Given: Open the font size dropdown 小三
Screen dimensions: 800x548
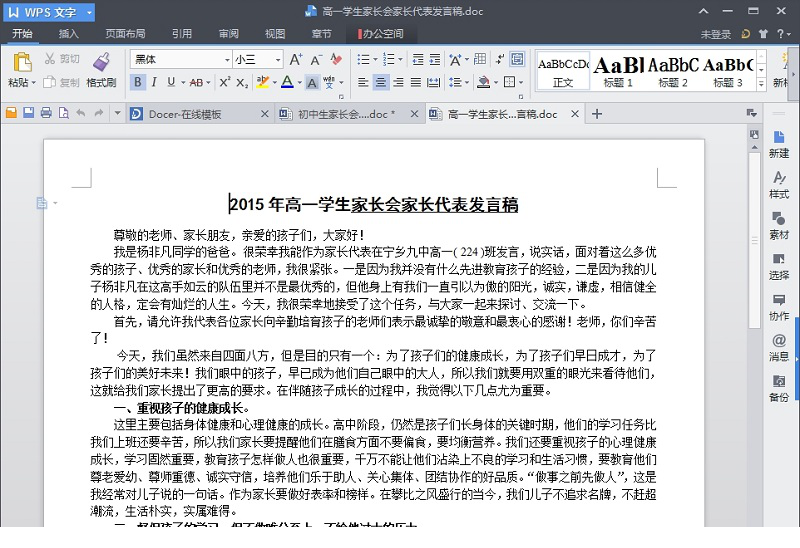Looking at the screenshot, I should [278, 60].
